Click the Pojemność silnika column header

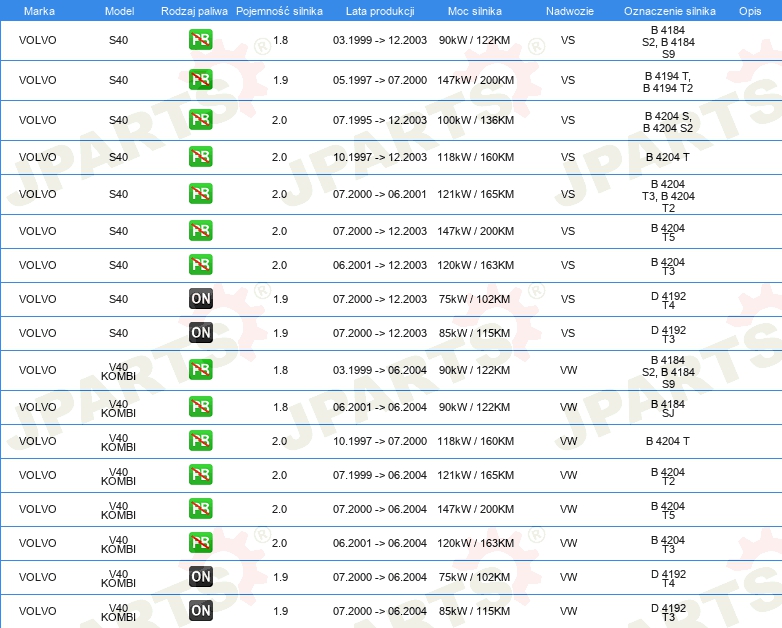click(279, 11)
